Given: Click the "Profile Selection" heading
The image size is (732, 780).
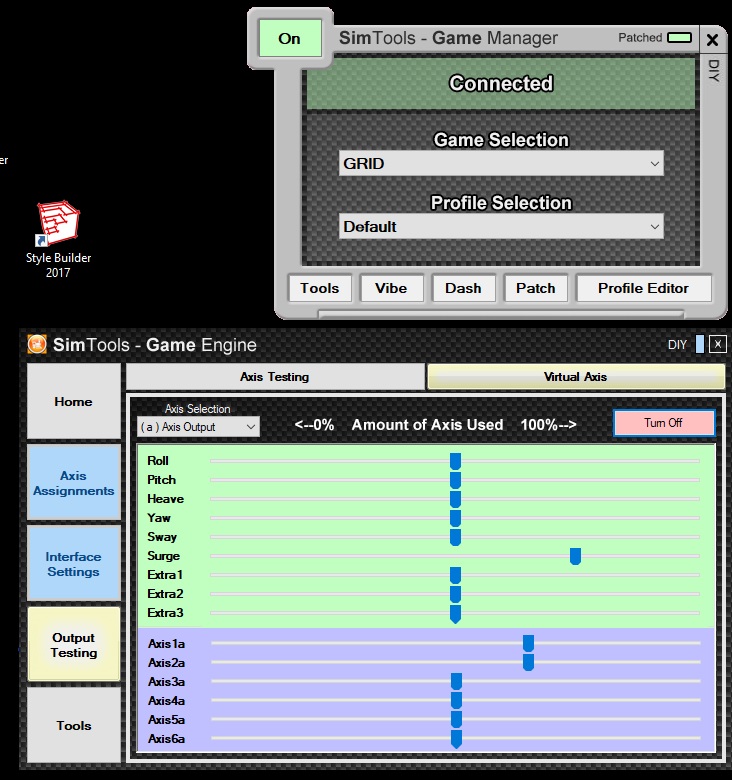Looking at the screenshot, I should click(x=501, y=203).
